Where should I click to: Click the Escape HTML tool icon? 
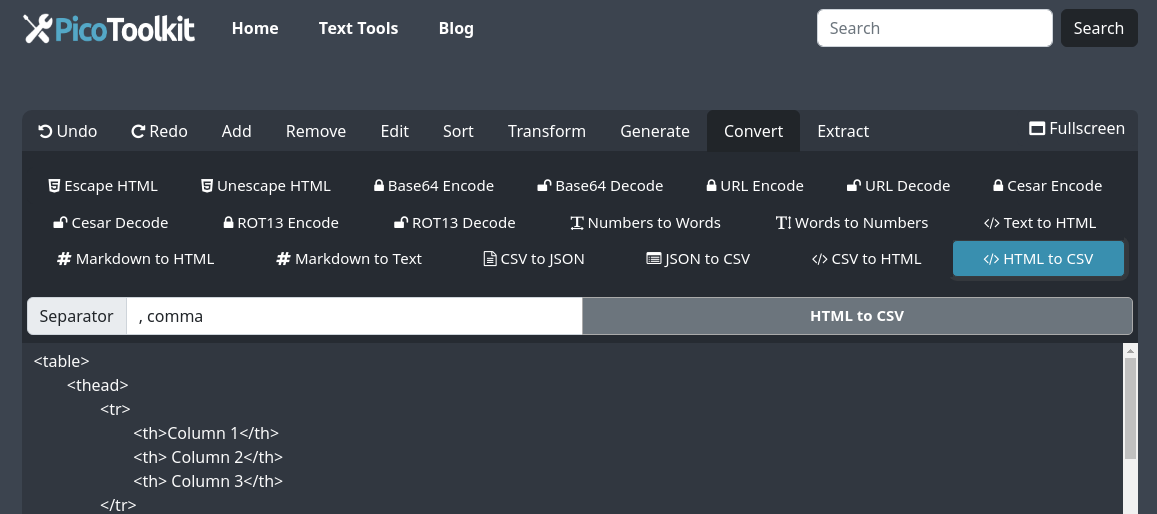55,186
